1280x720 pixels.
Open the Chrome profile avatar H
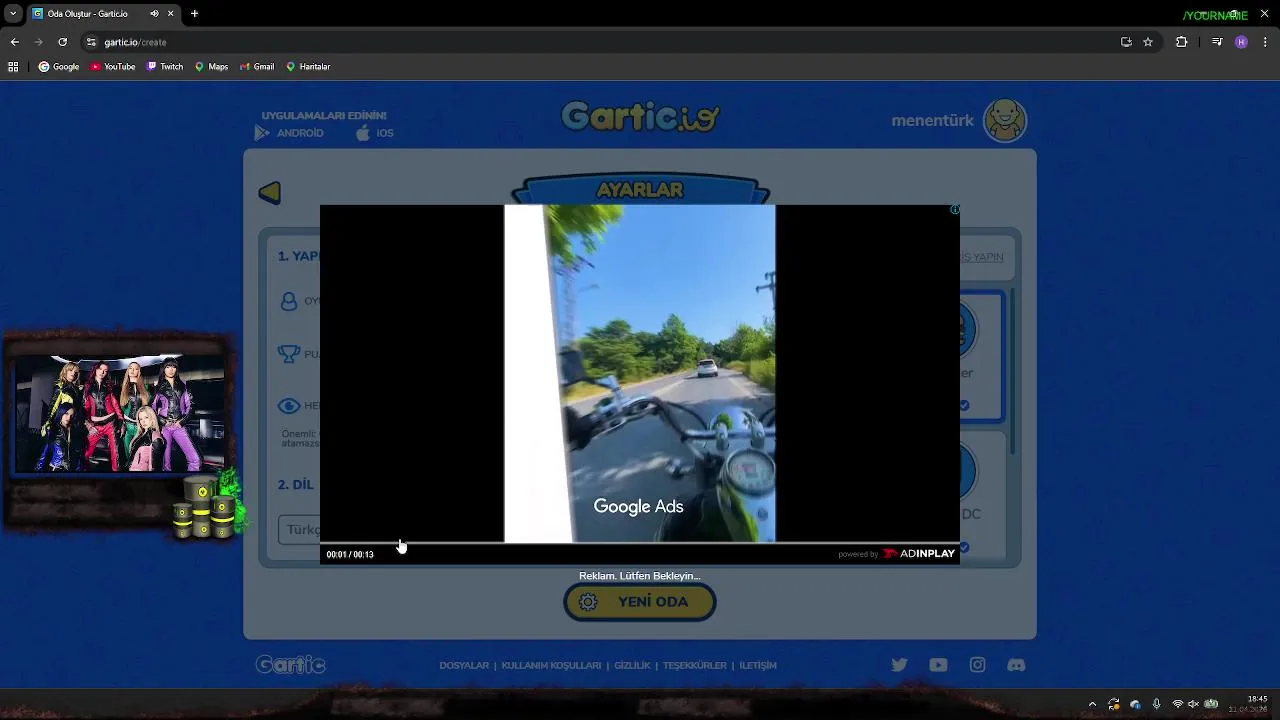coord(1241,42)
